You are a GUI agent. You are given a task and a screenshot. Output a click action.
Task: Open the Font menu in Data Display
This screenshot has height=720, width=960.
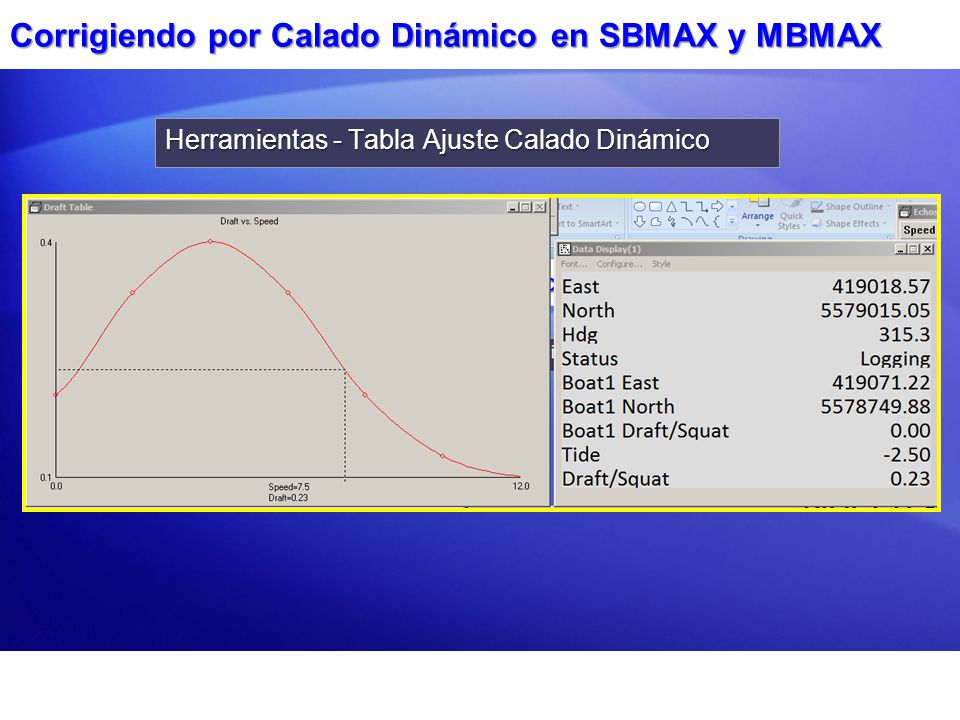coord(574,264)
